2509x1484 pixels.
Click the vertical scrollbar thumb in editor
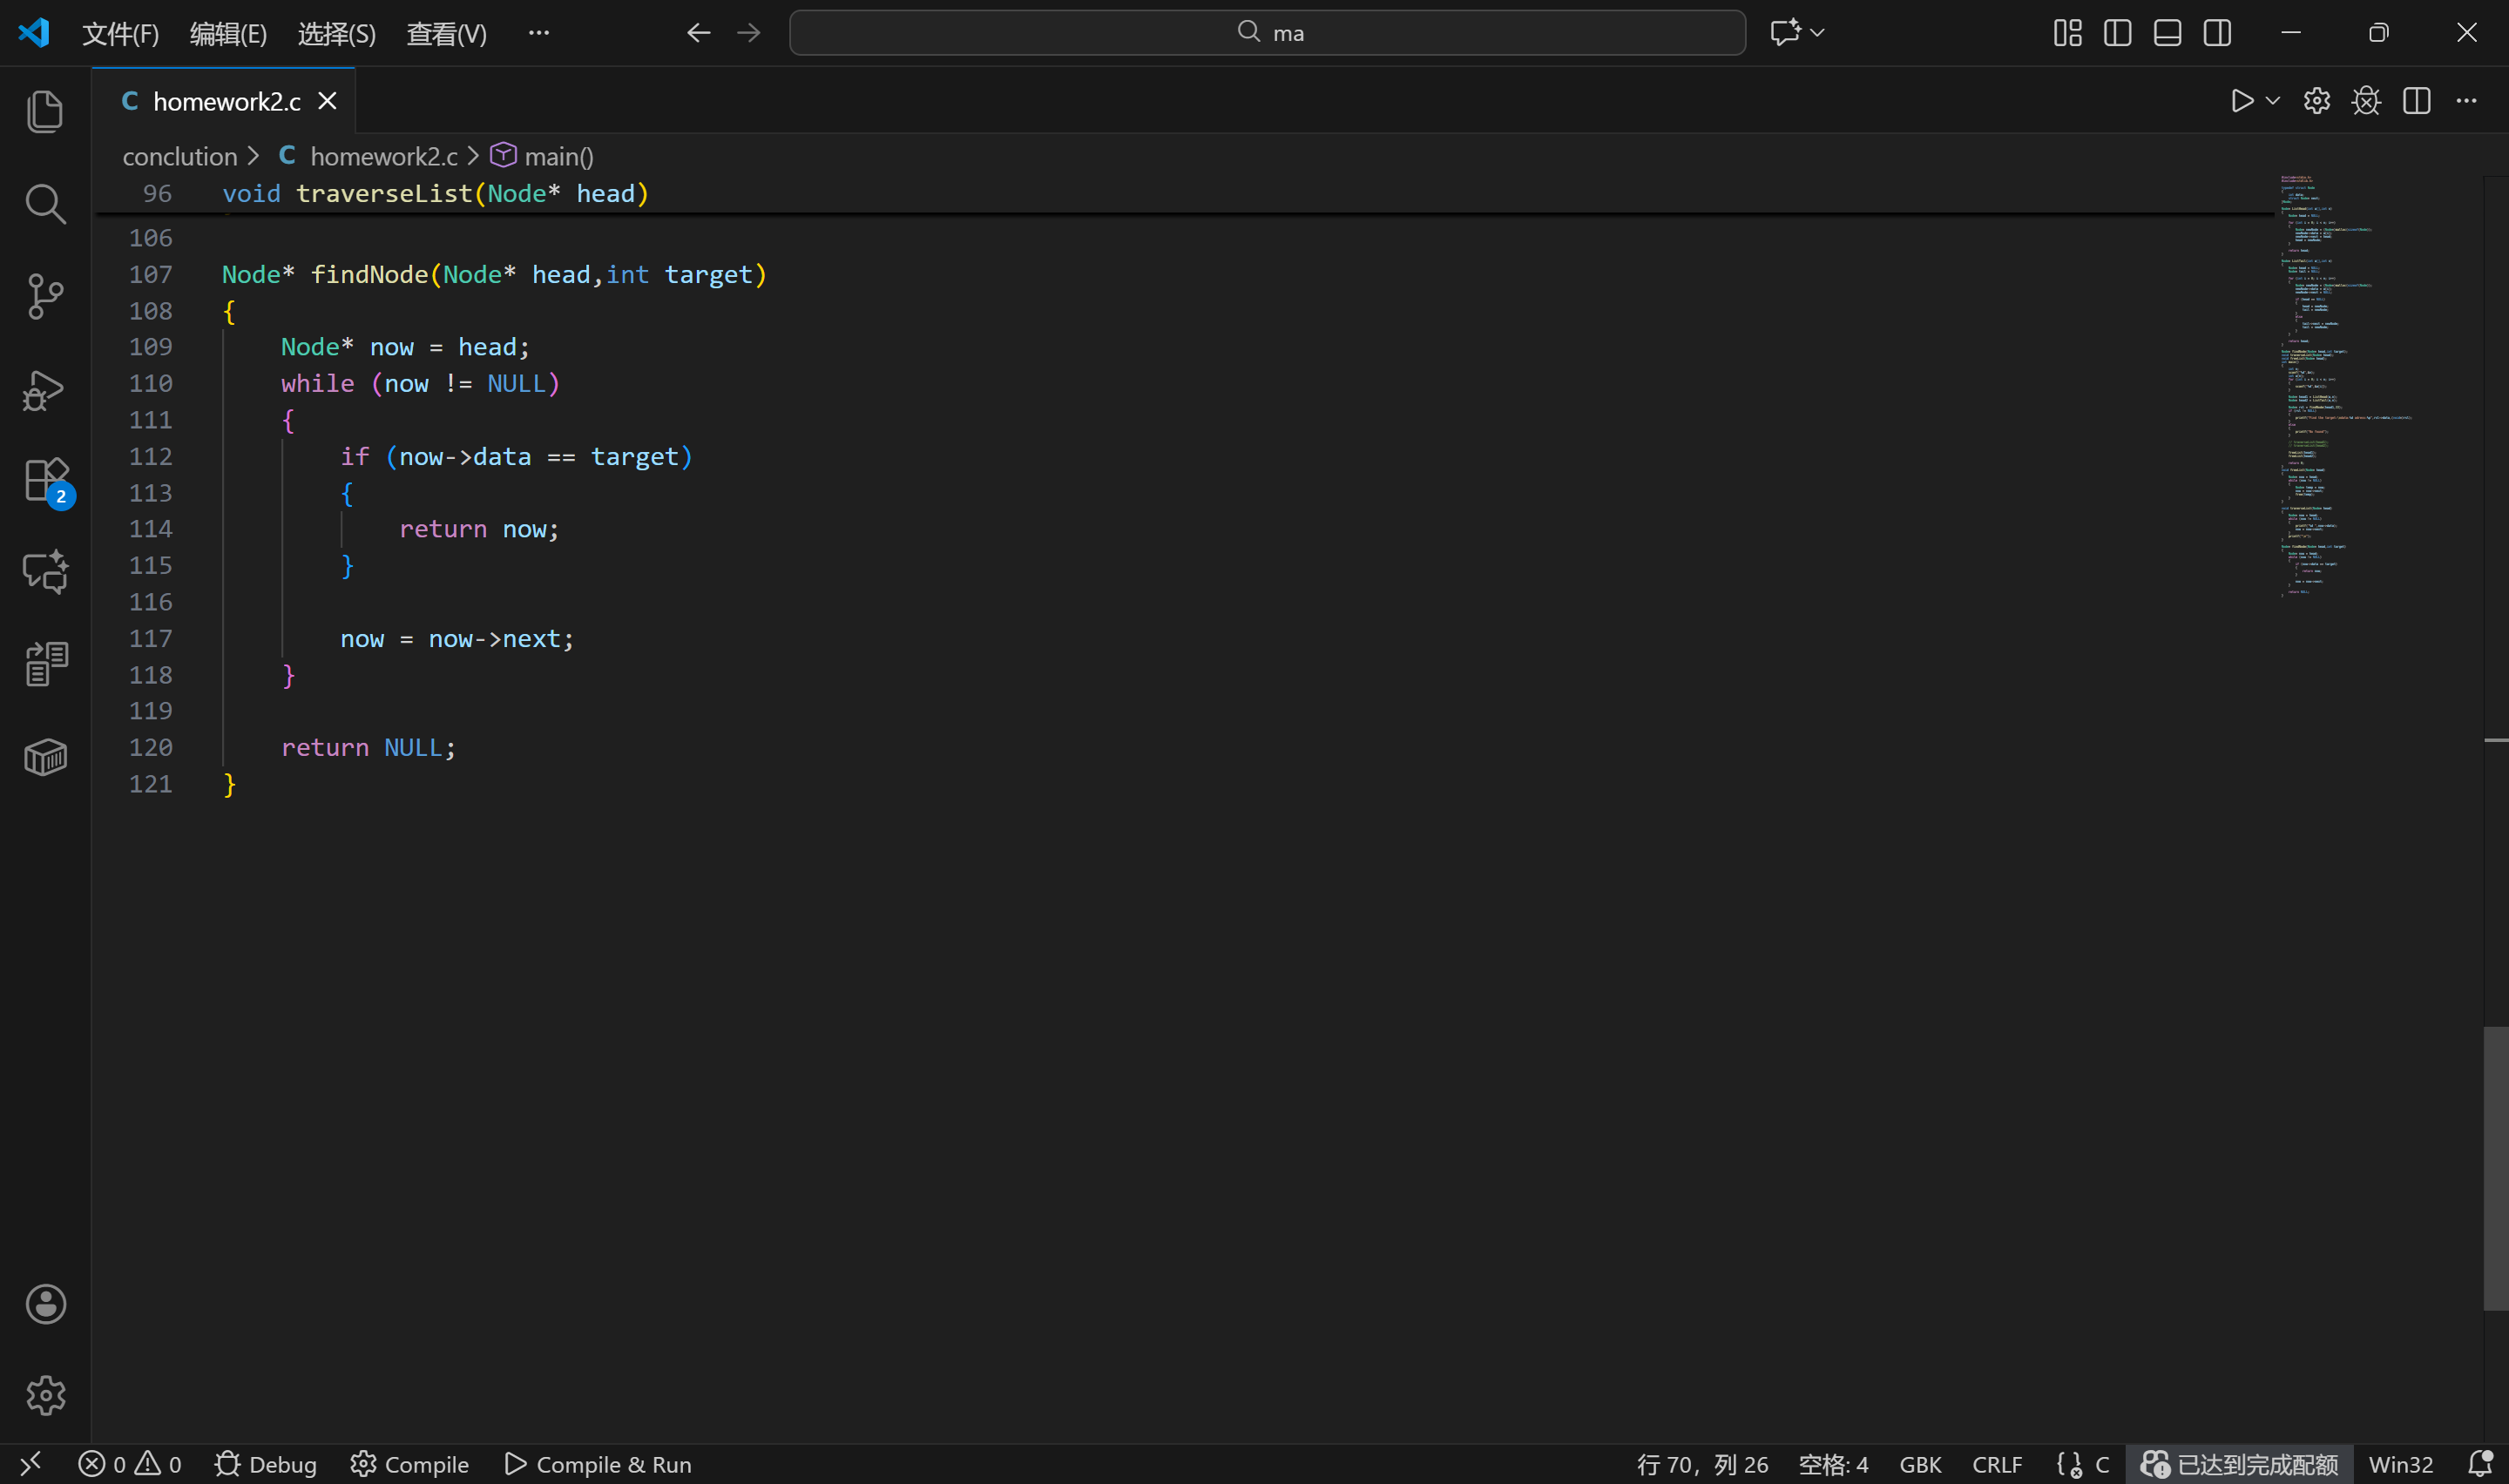(x=2495, y=1167)
